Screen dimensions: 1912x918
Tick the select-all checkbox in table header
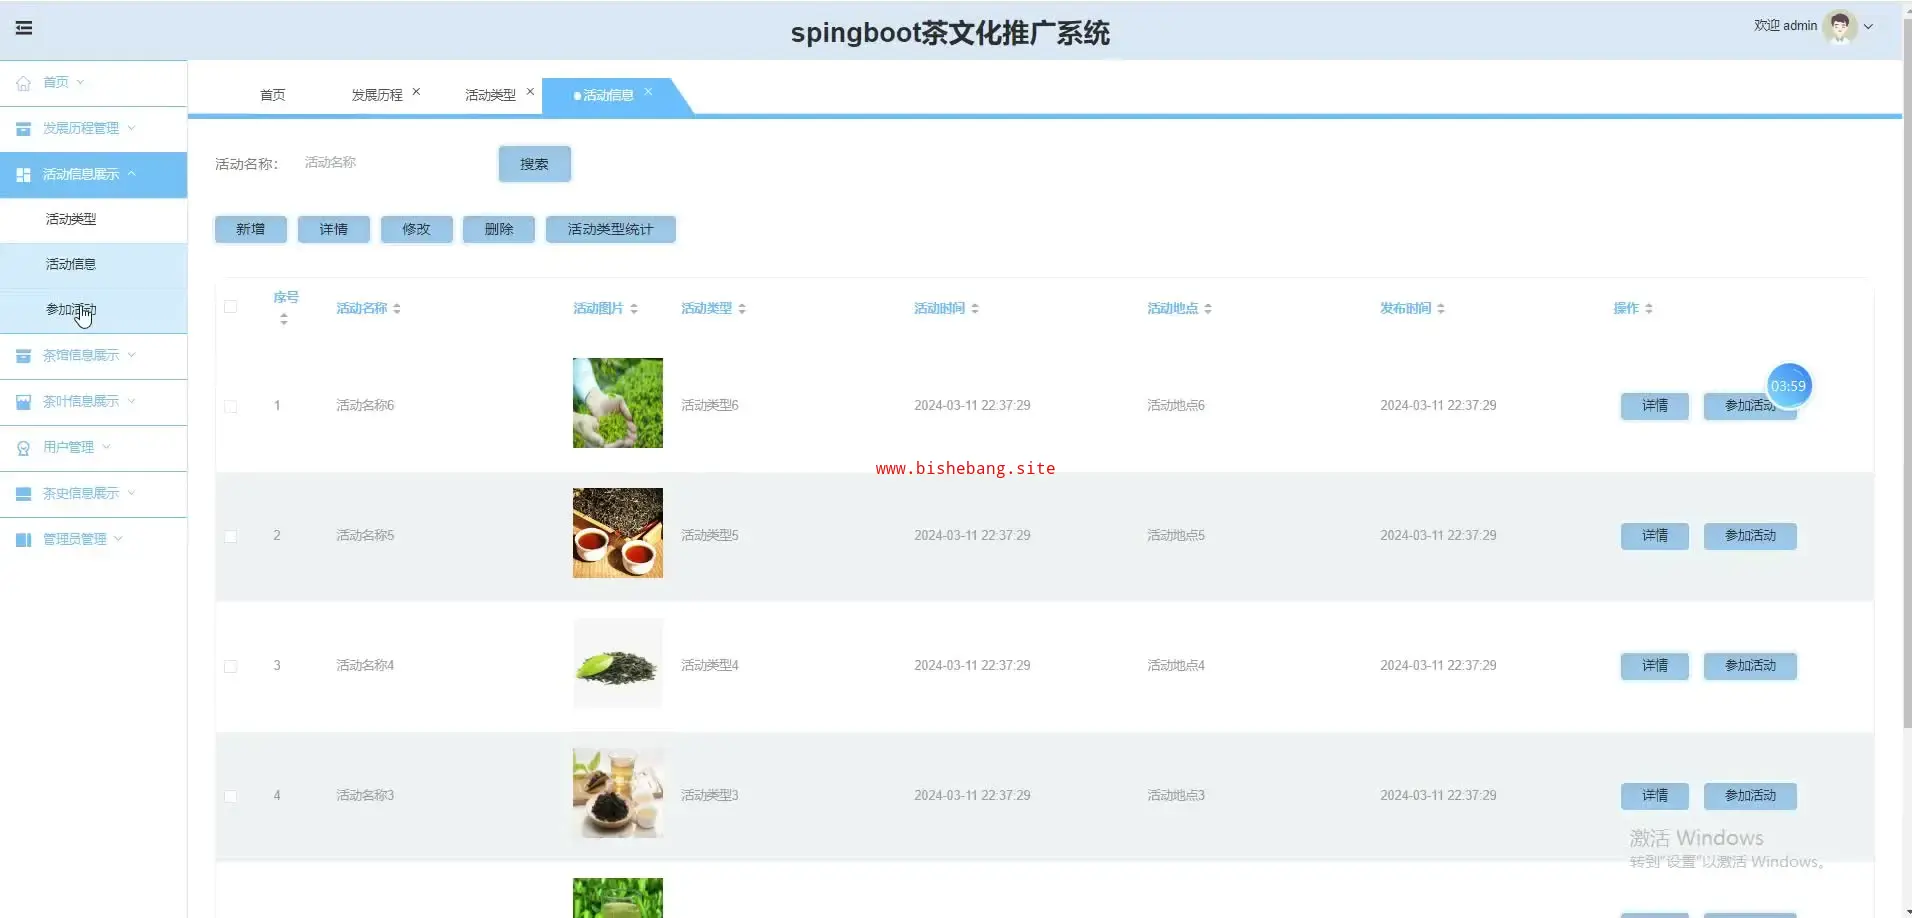(x=231, y=307)
